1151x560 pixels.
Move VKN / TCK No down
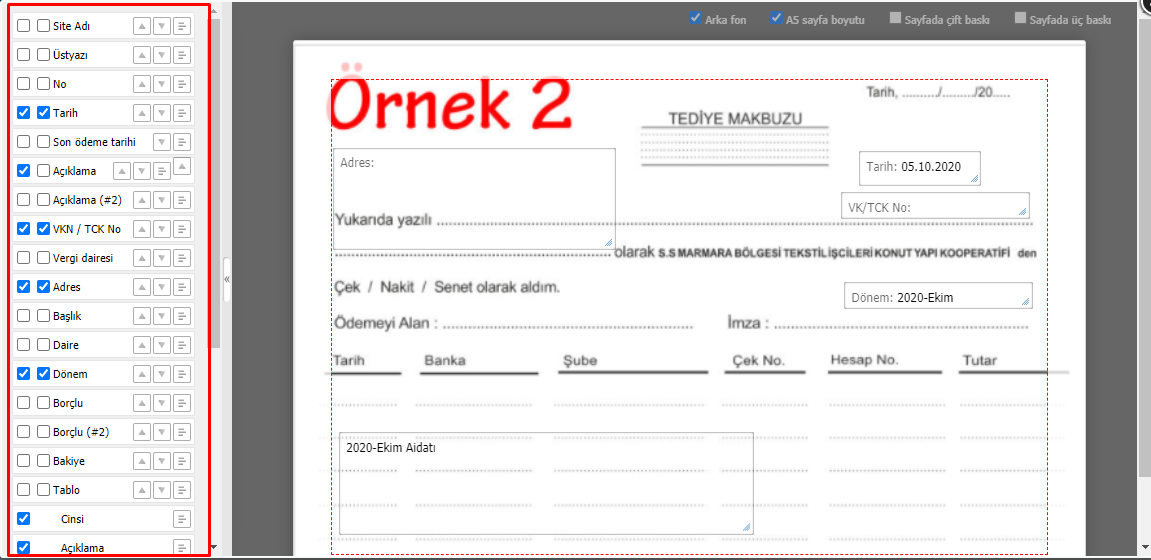(162, 229)
